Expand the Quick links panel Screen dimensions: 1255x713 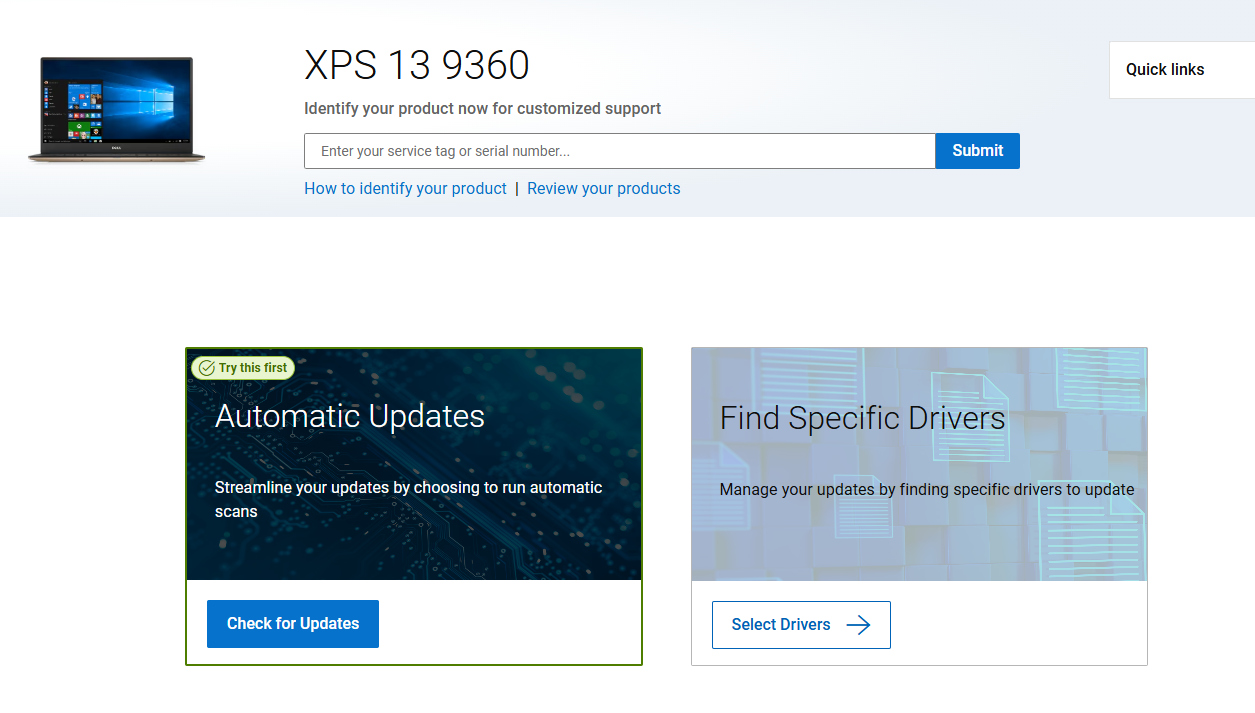(x=1165, y=69)
